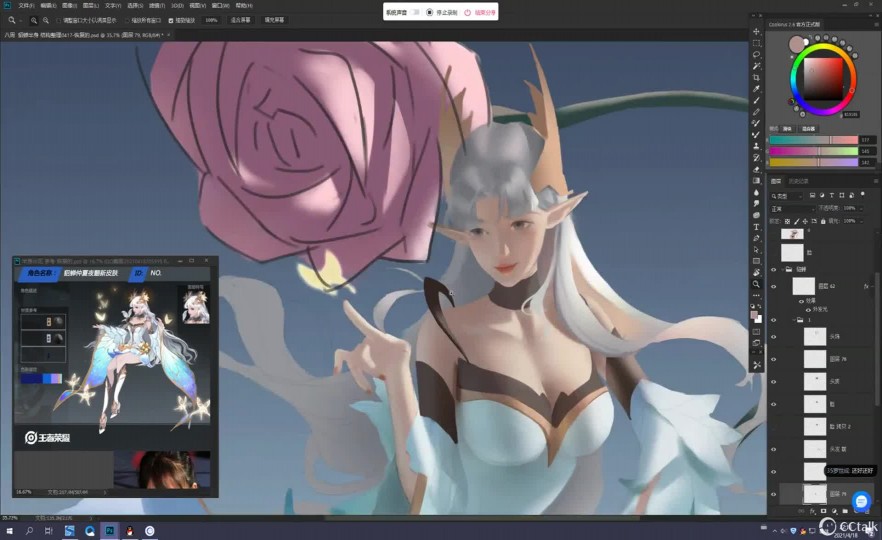Lock all padlock icon in Layers
The width and height of the screenshot is (882, 540).
pyautogui.click(x=823, y=221)
